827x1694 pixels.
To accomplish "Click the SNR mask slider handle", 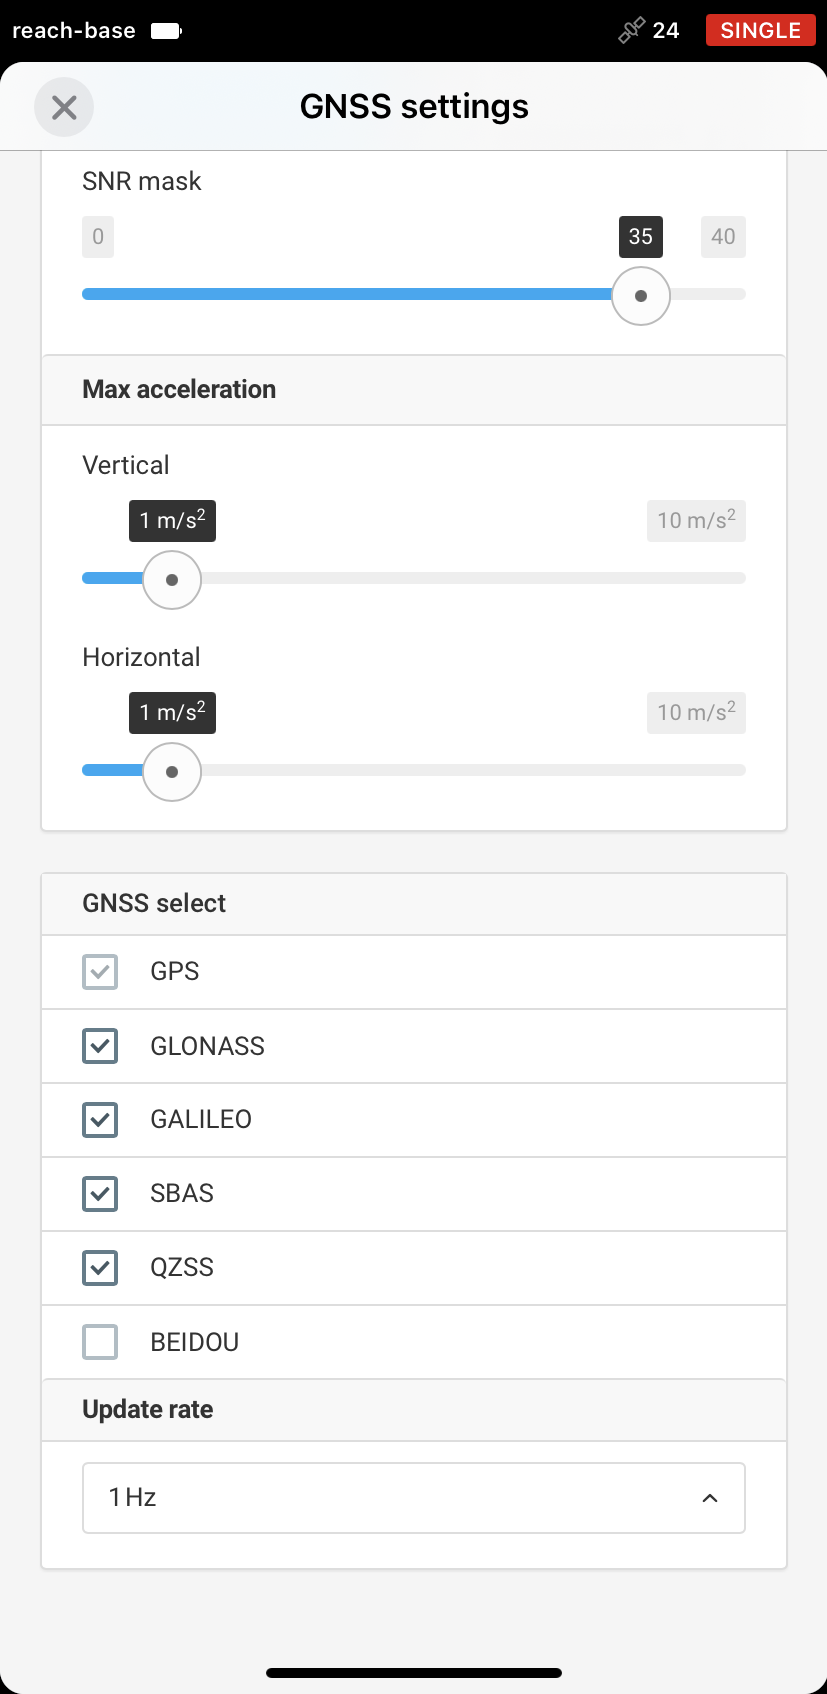I will pos(641,296).
